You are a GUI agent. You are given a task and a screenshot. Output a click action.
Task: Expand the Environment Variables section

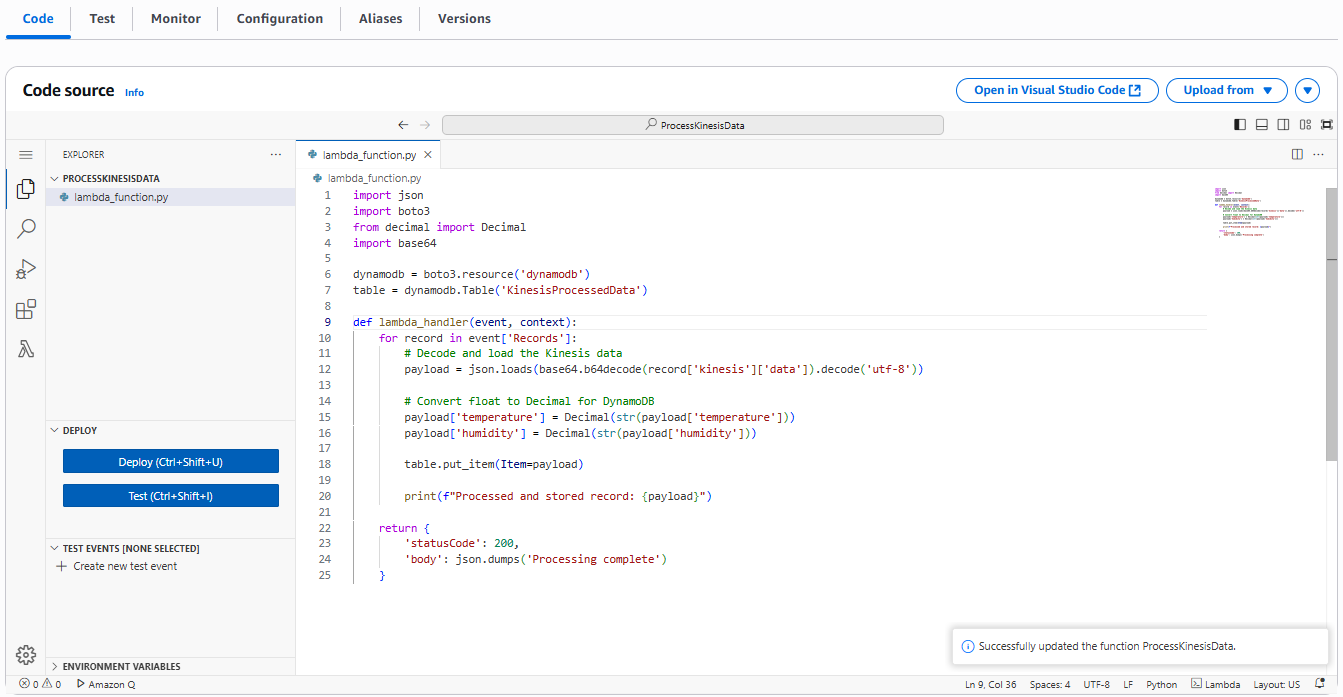121,666
